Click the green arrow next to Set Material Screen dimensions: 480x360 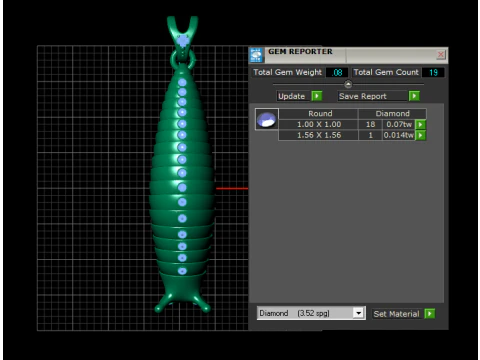pos(430,314)
